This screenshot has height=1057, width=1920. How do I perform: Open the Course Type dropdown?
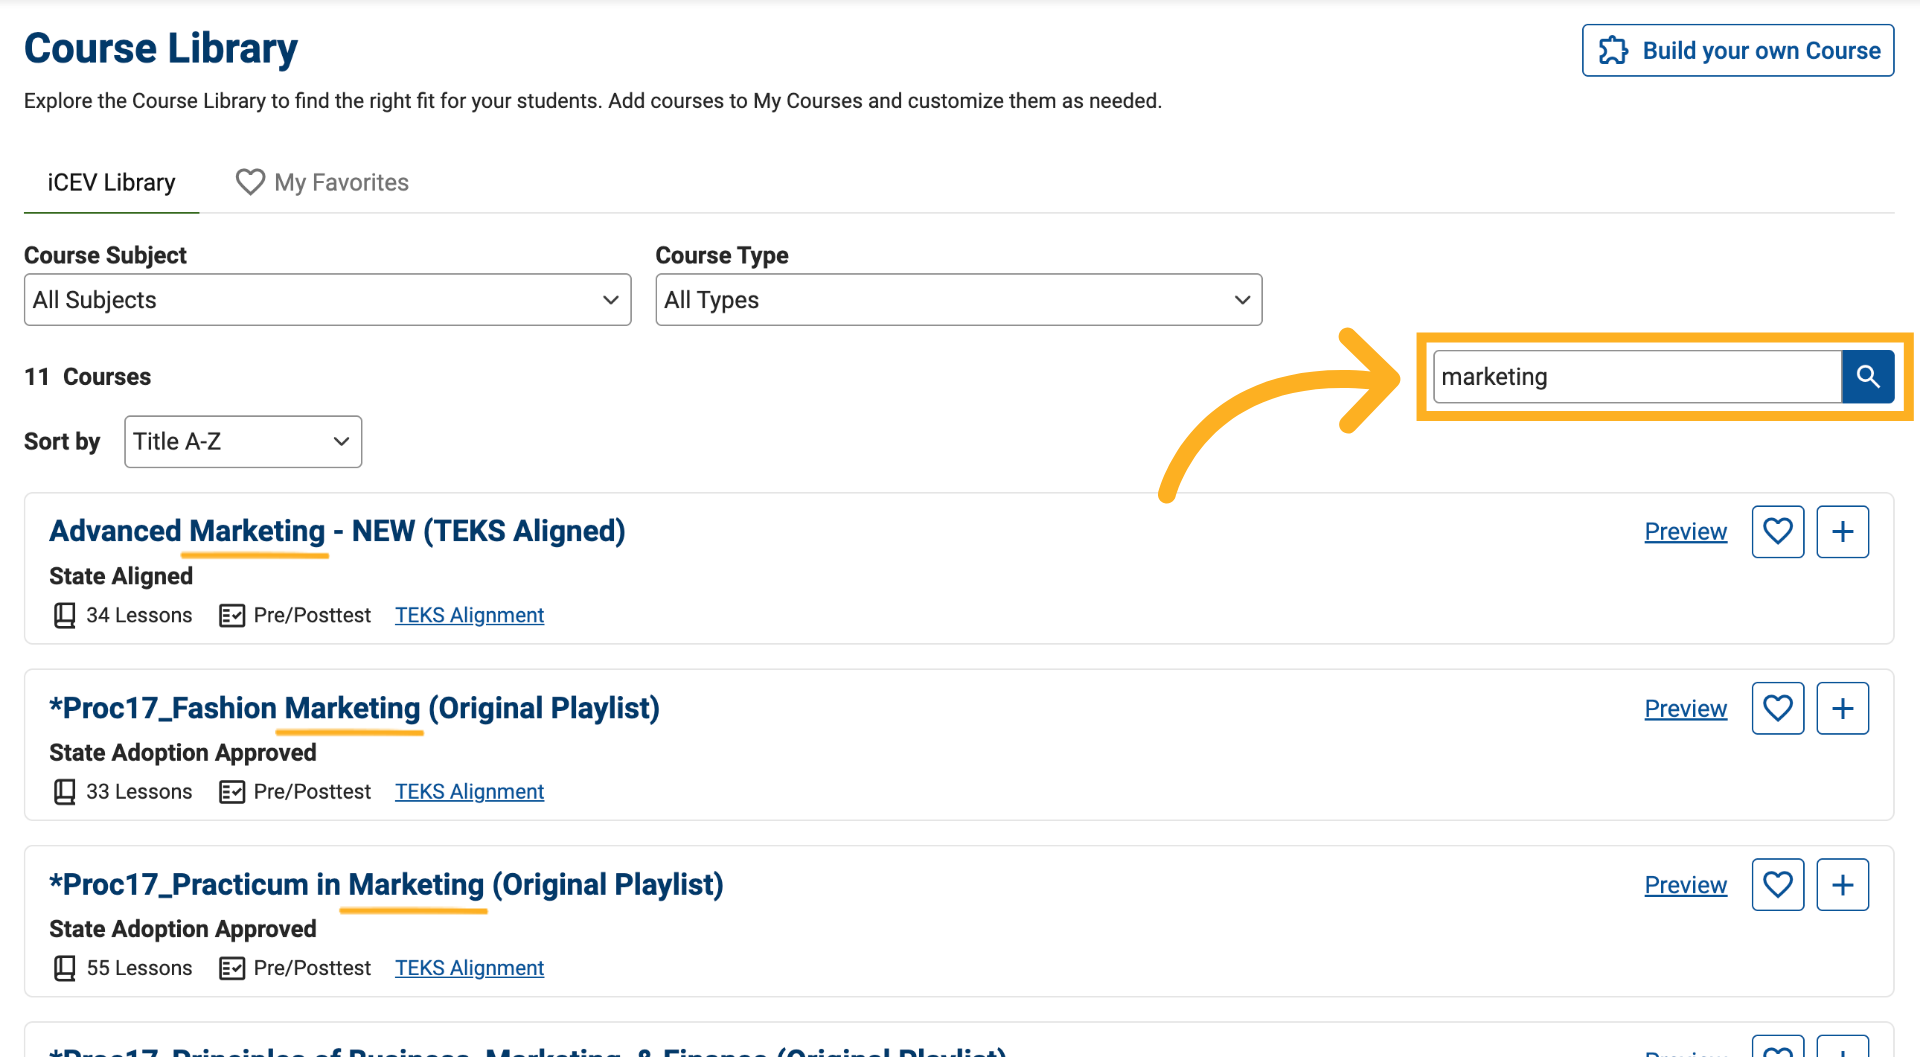958,300
